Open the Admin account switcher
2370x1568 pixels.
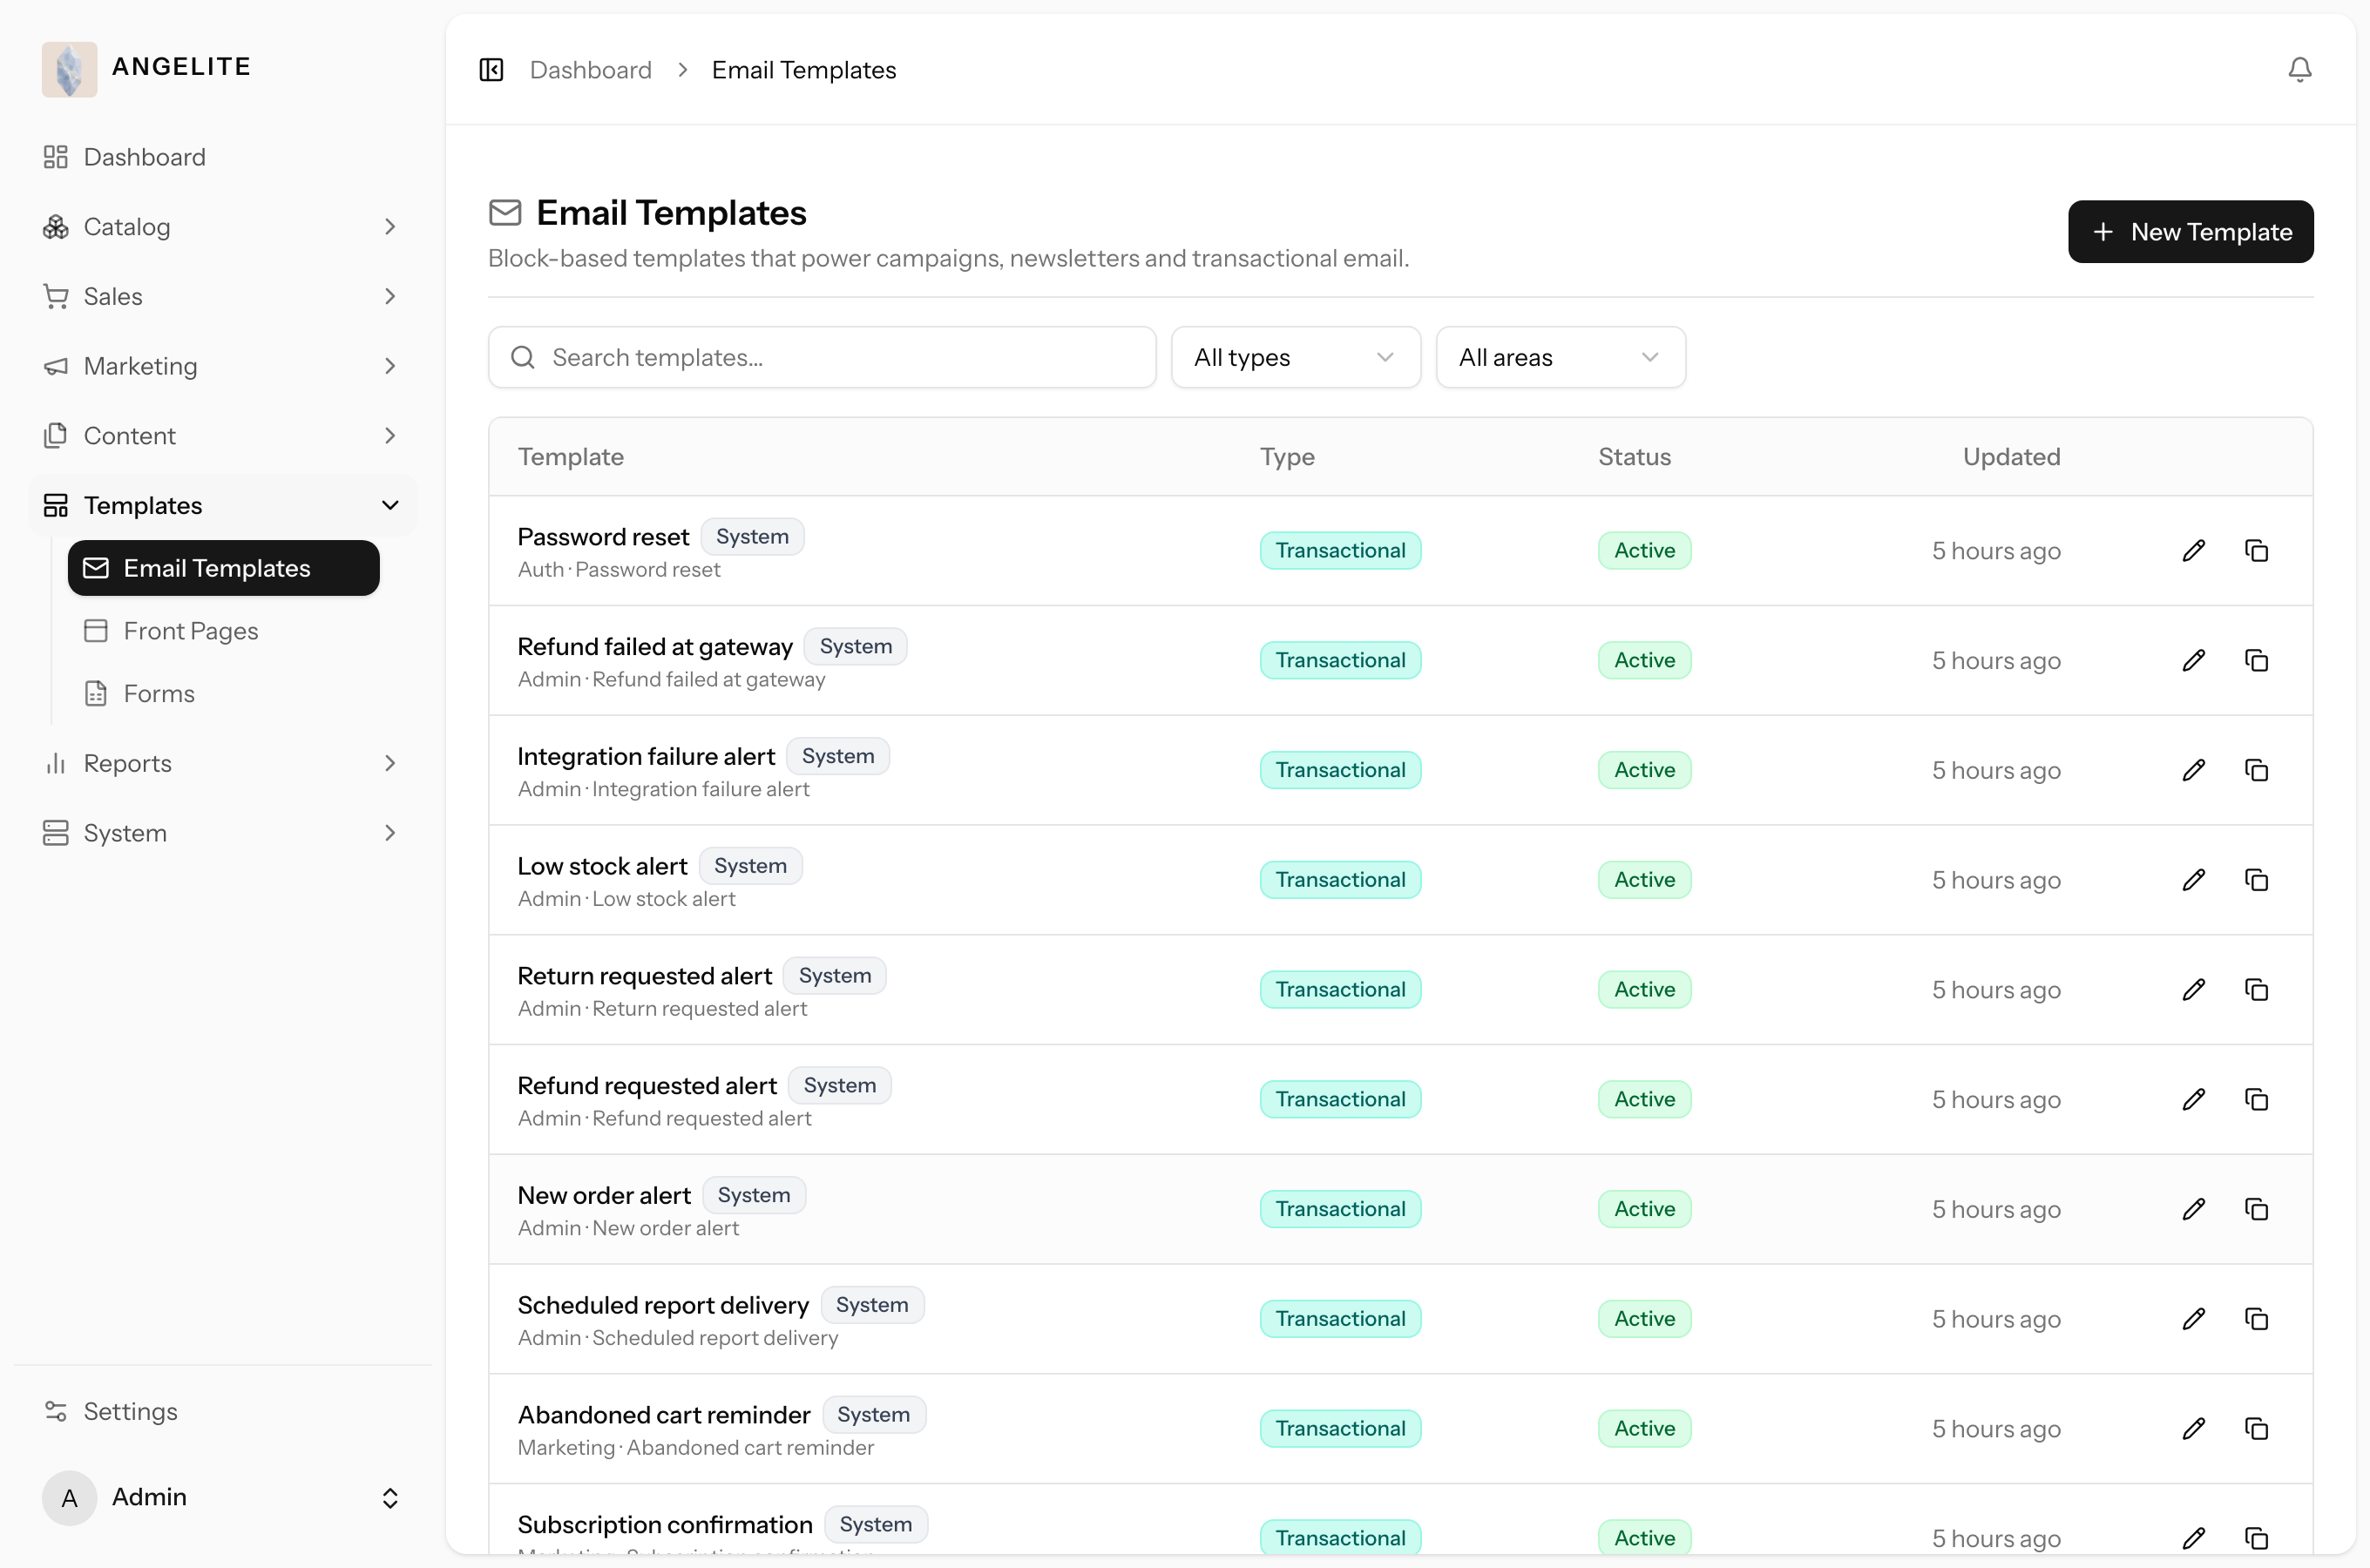222,1498
